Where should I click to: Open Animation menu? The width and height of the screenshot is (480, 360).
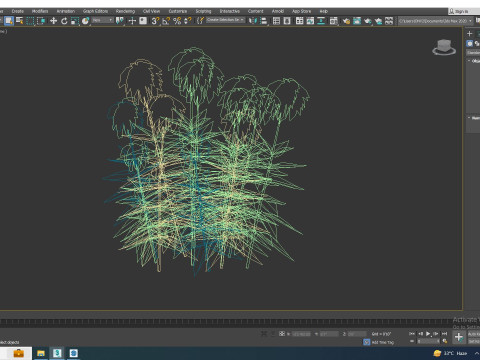[x=66, y=11]
